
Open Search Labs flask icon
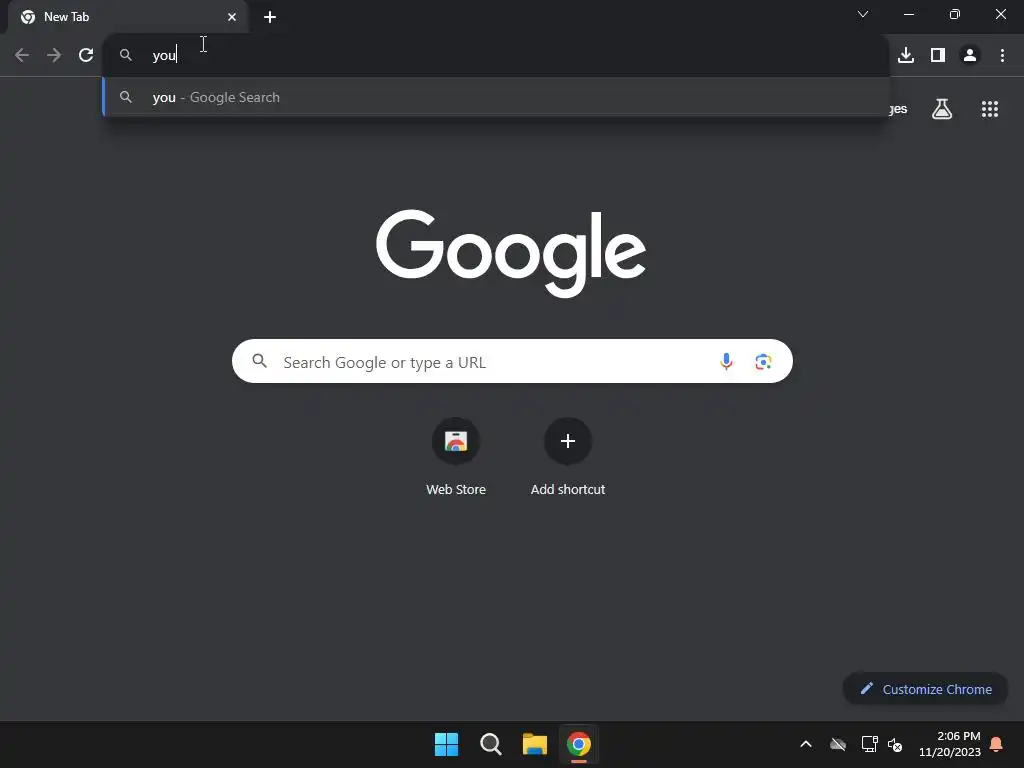pos(942,109)
